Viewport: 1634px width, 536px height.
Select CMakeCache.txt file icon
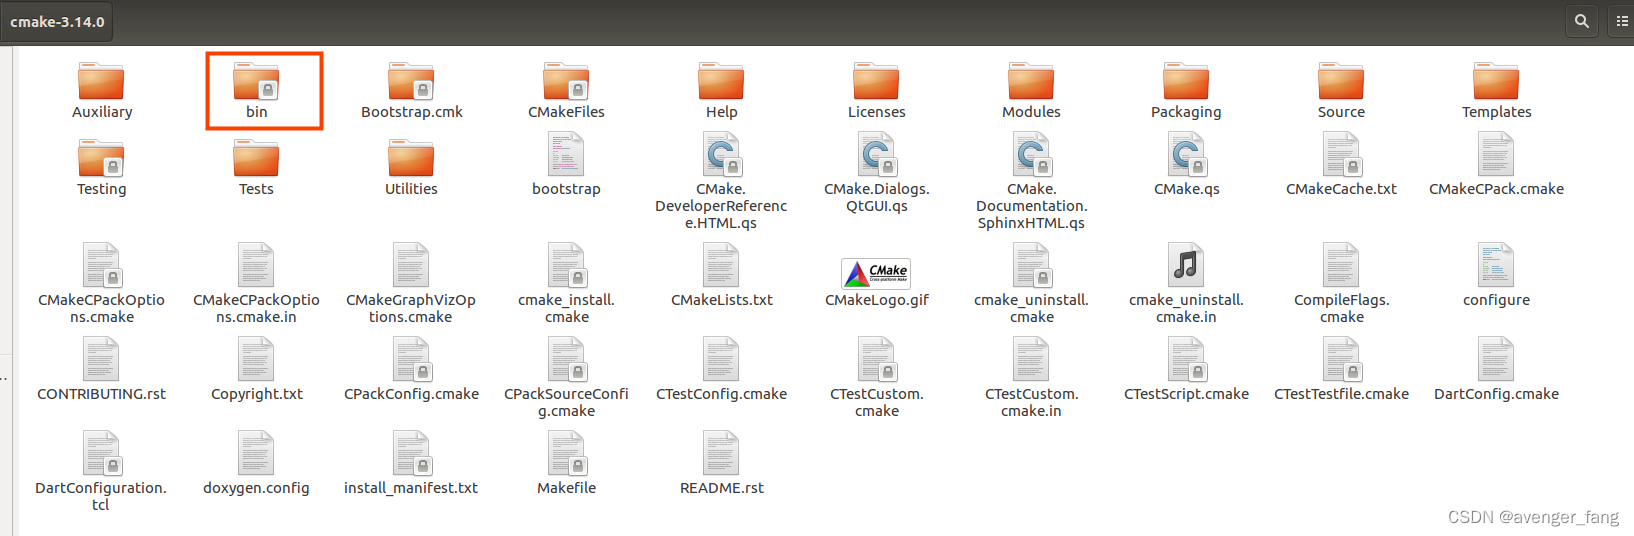pyautogui.click(x=1341, y=155)
